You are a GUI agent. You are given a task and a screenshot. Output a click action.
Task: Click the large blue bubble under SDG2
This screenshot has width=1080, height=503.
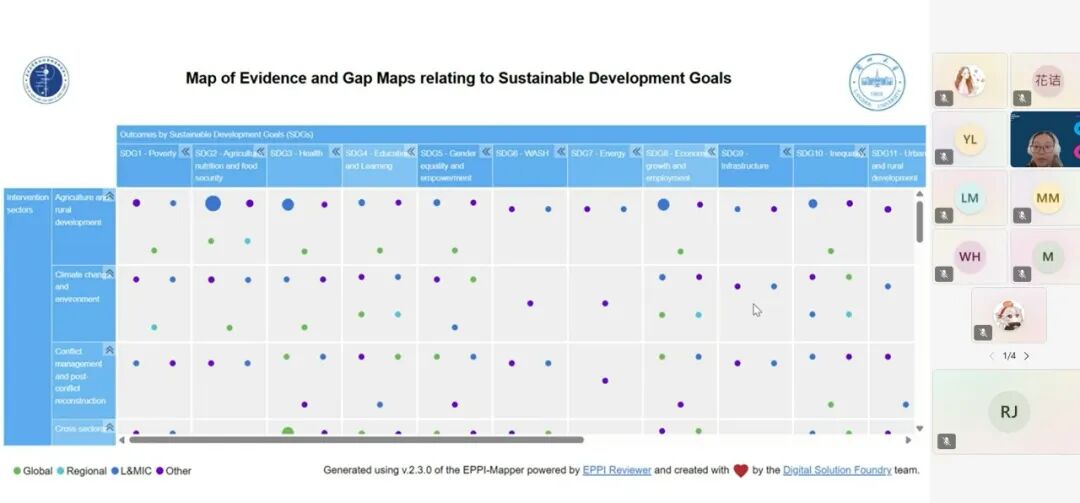click(213, 203)
